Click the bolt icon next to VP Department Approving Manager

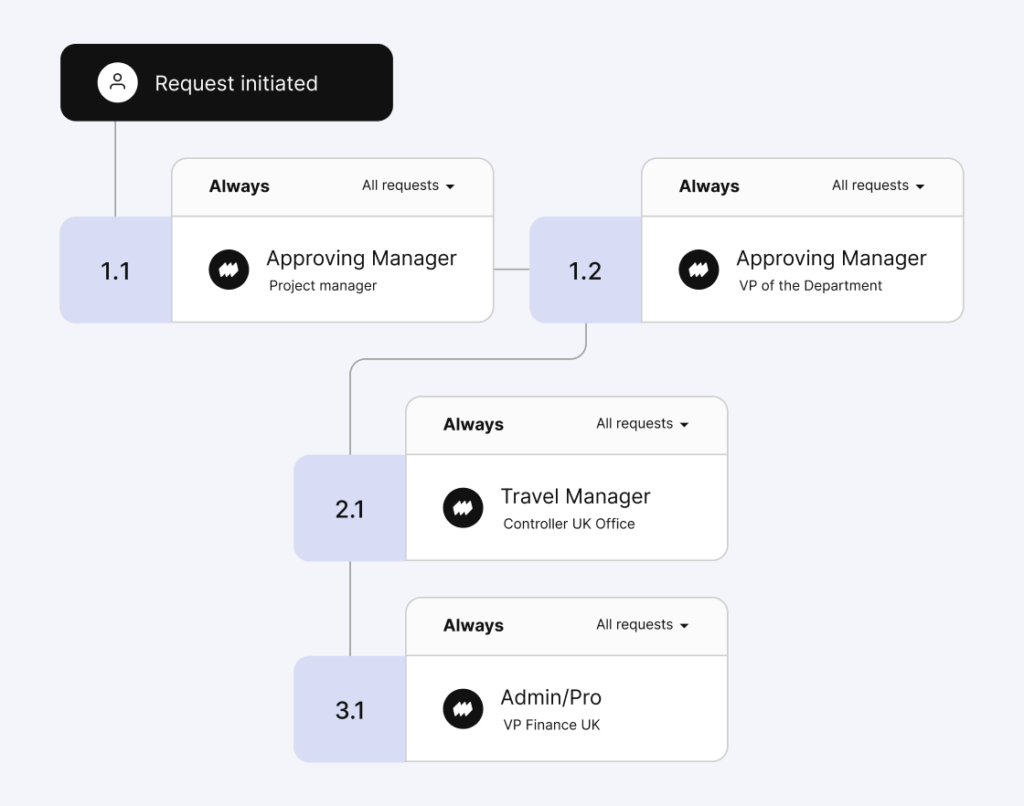[699, 269]
